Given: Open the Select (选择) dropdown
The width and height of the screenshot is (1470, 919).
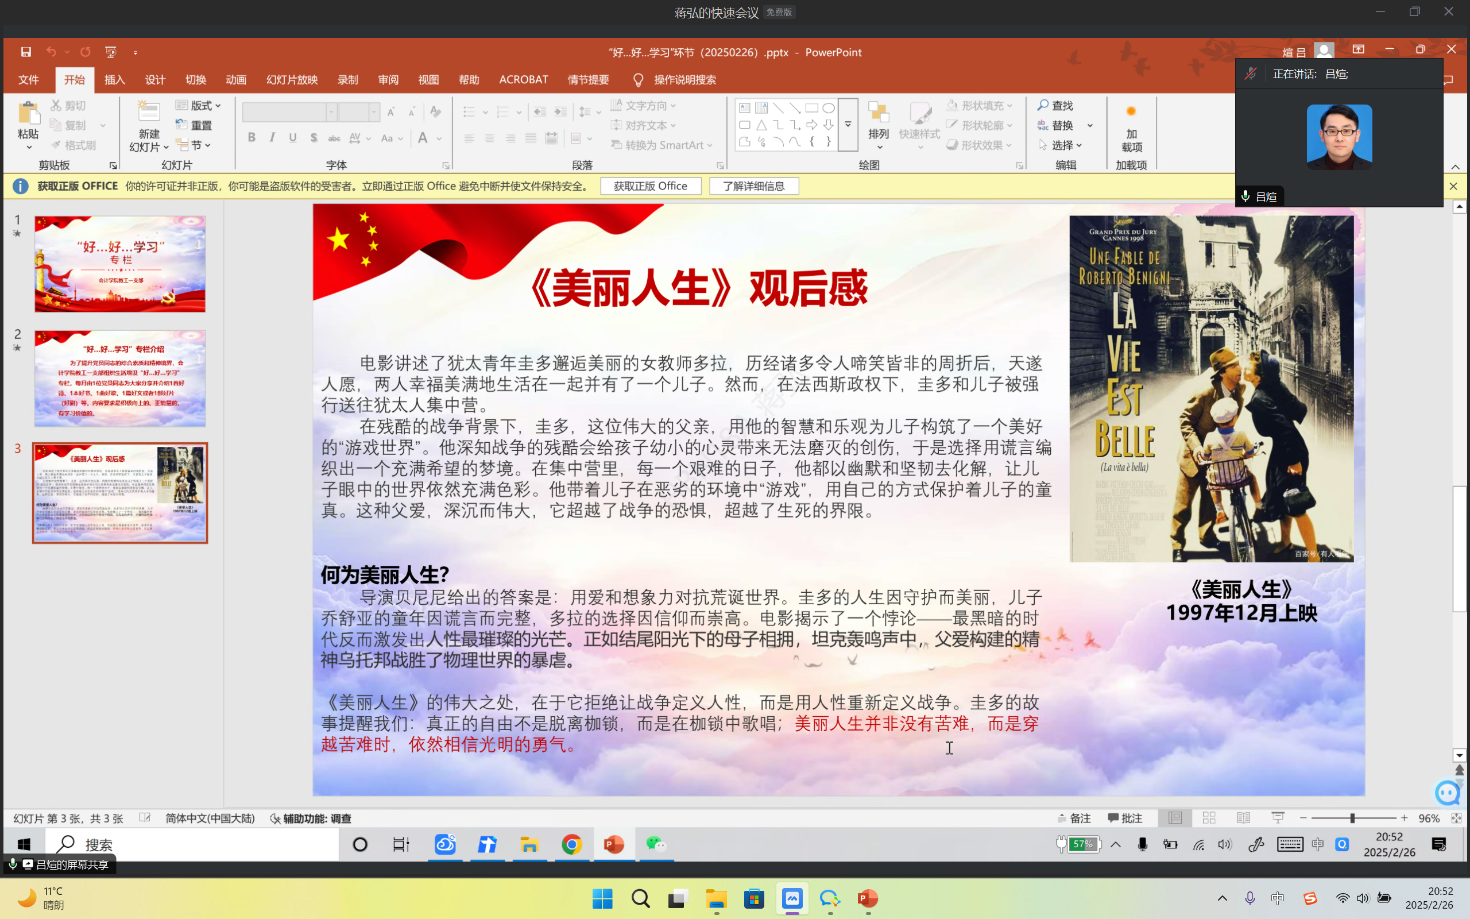Looking at the screenshot, I should coord(1061,145).
